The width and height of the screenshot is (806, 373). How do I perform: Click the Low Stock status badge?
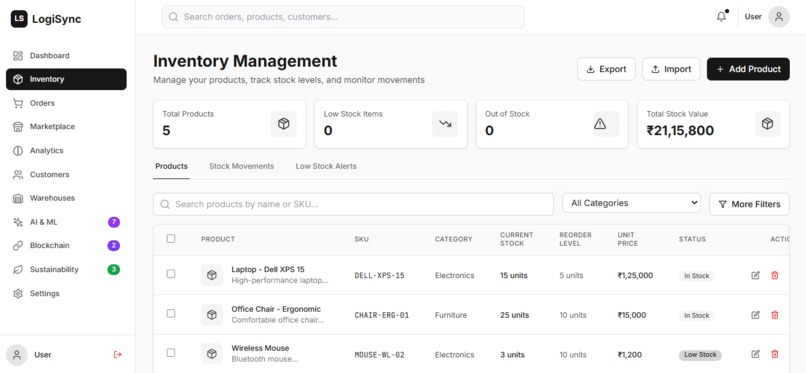[700, 355]
